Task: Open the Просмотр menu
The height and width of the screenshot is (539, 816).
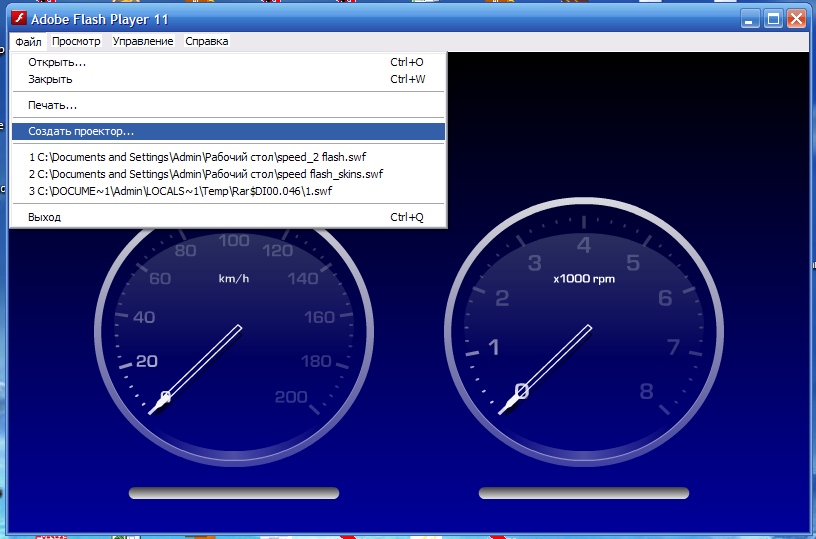Action: click(76, 41)
